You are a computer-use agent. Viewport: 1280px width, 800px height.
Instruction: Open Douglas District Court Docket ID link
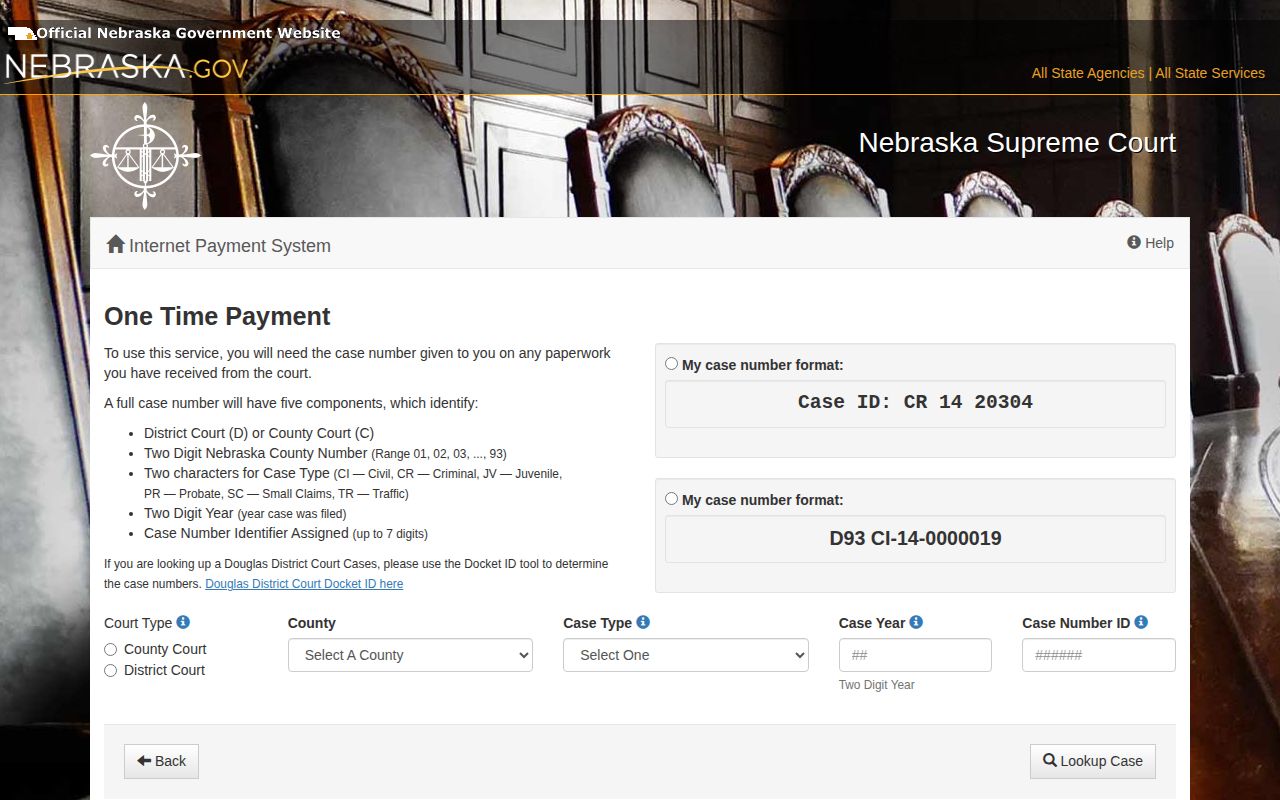coord(304,584)
